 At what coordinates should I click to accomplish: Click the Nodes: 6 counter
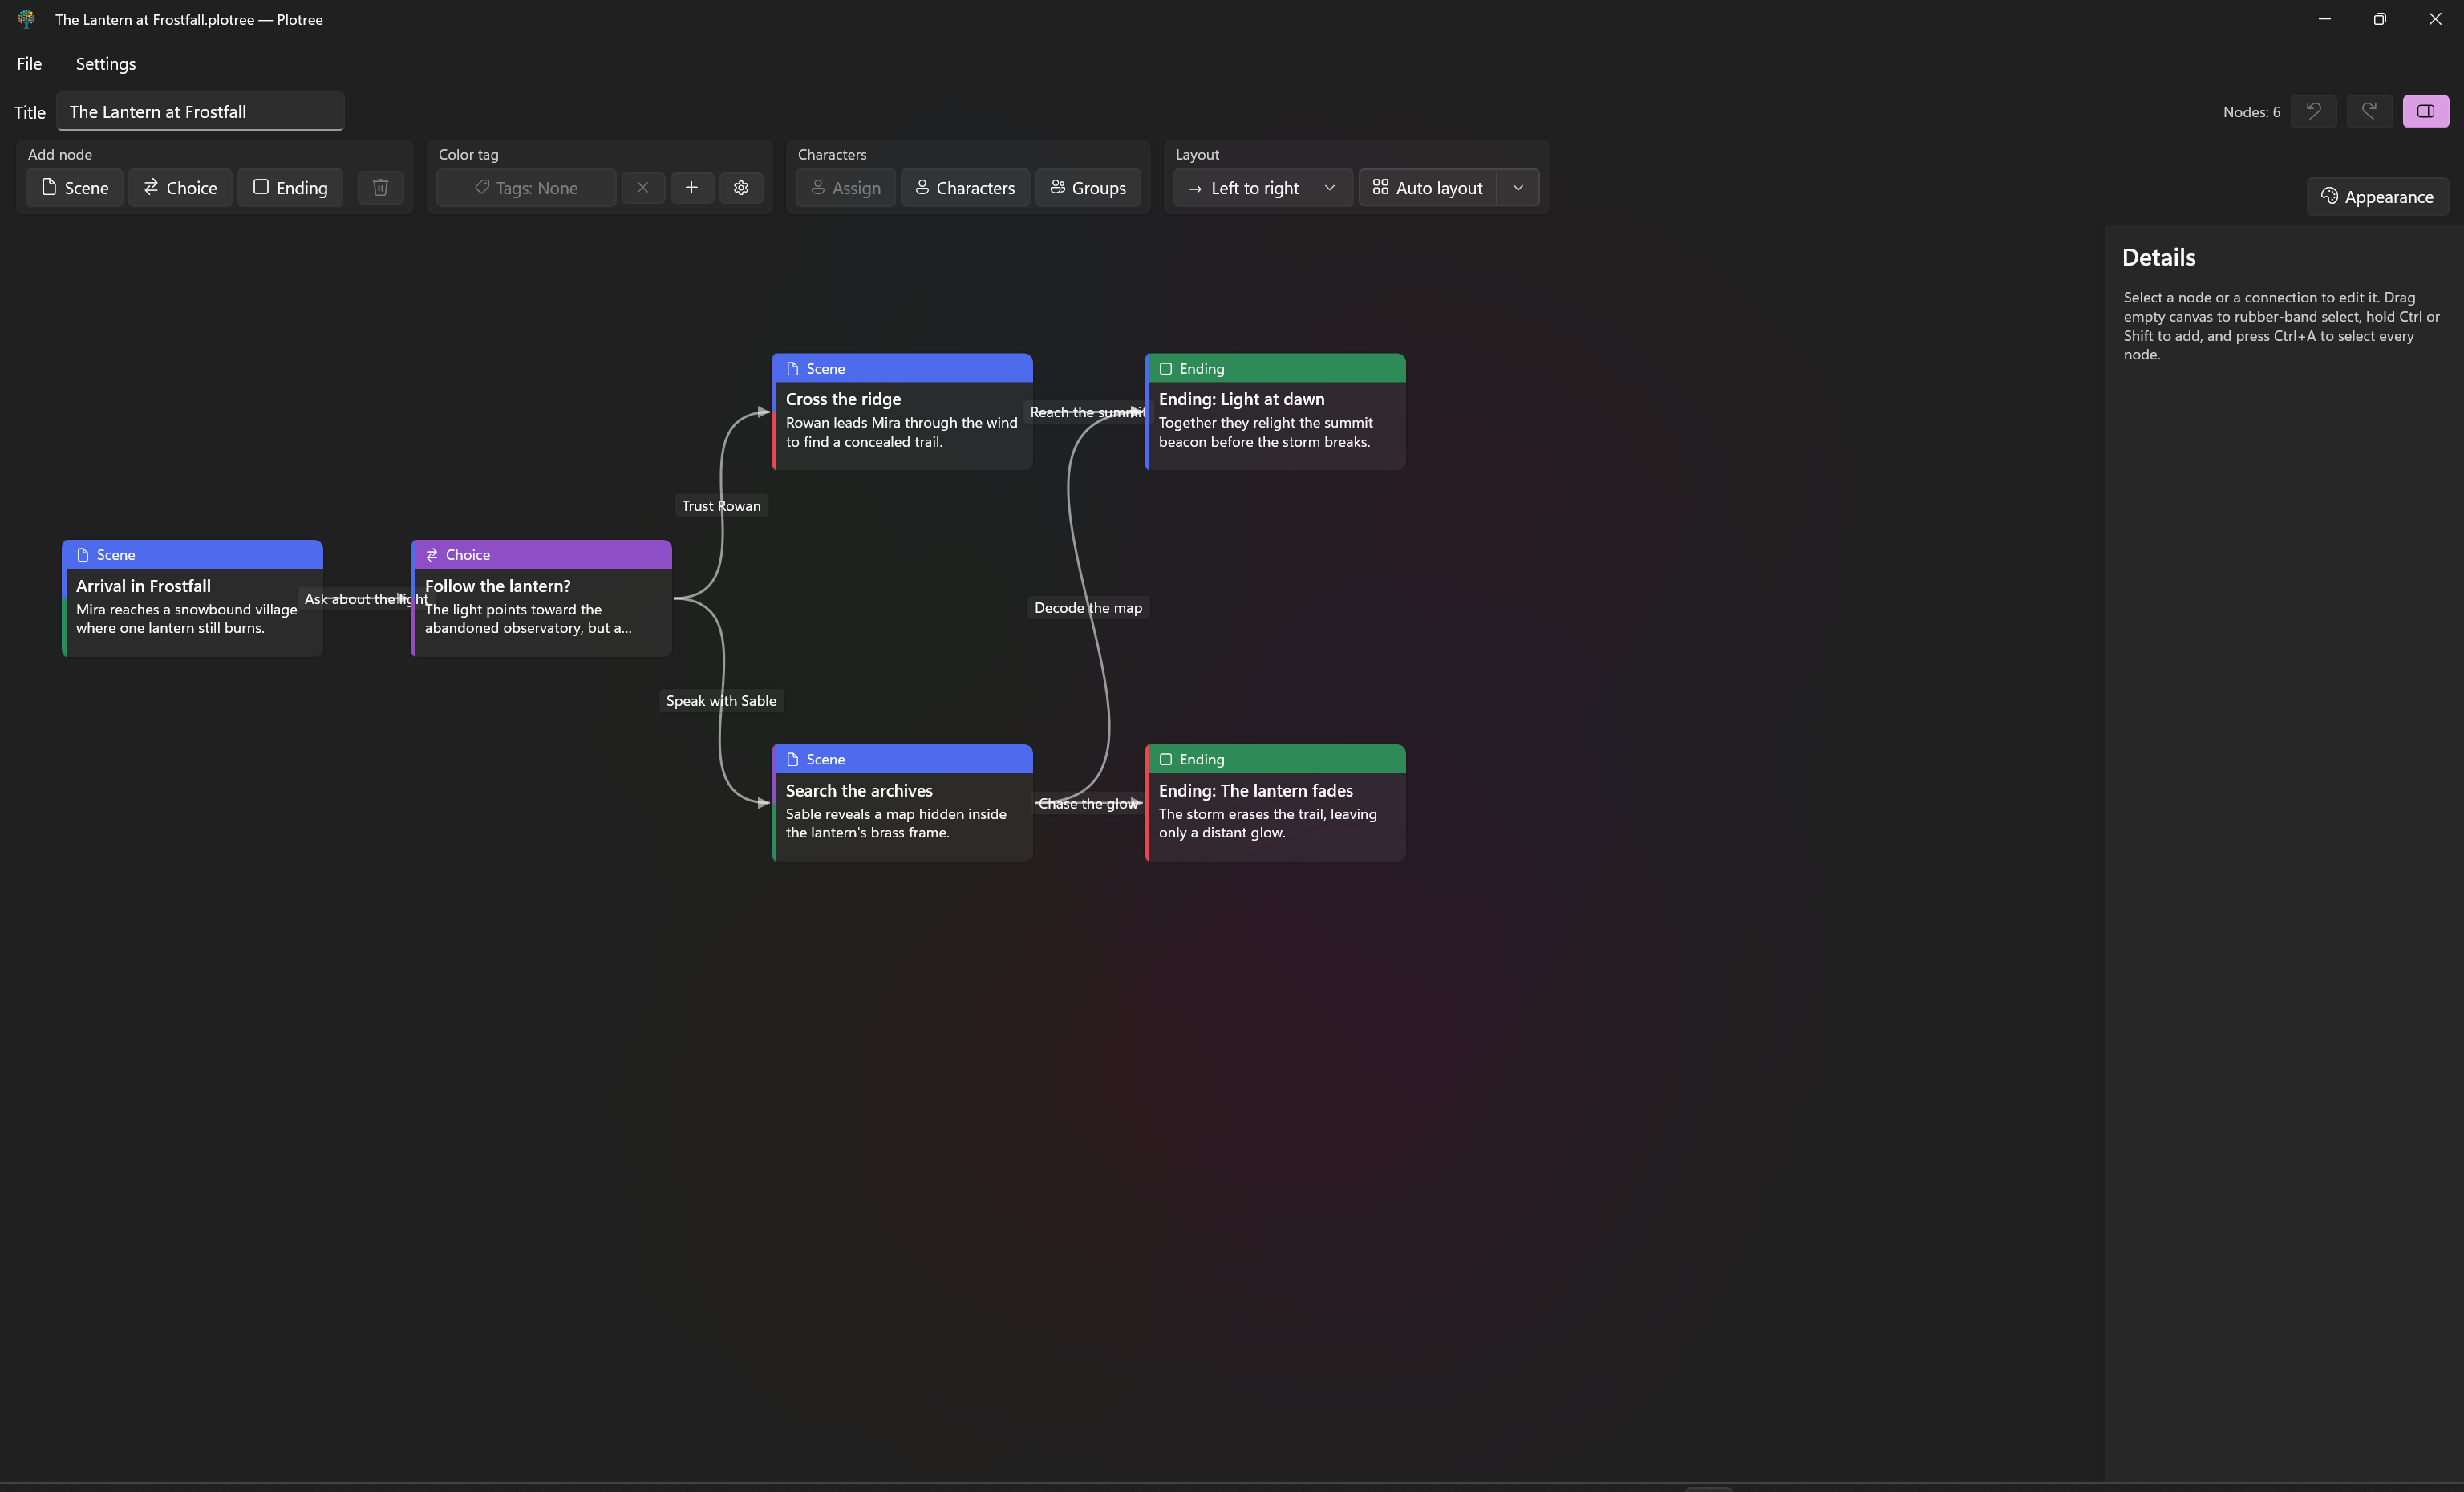pos(2252,112)
